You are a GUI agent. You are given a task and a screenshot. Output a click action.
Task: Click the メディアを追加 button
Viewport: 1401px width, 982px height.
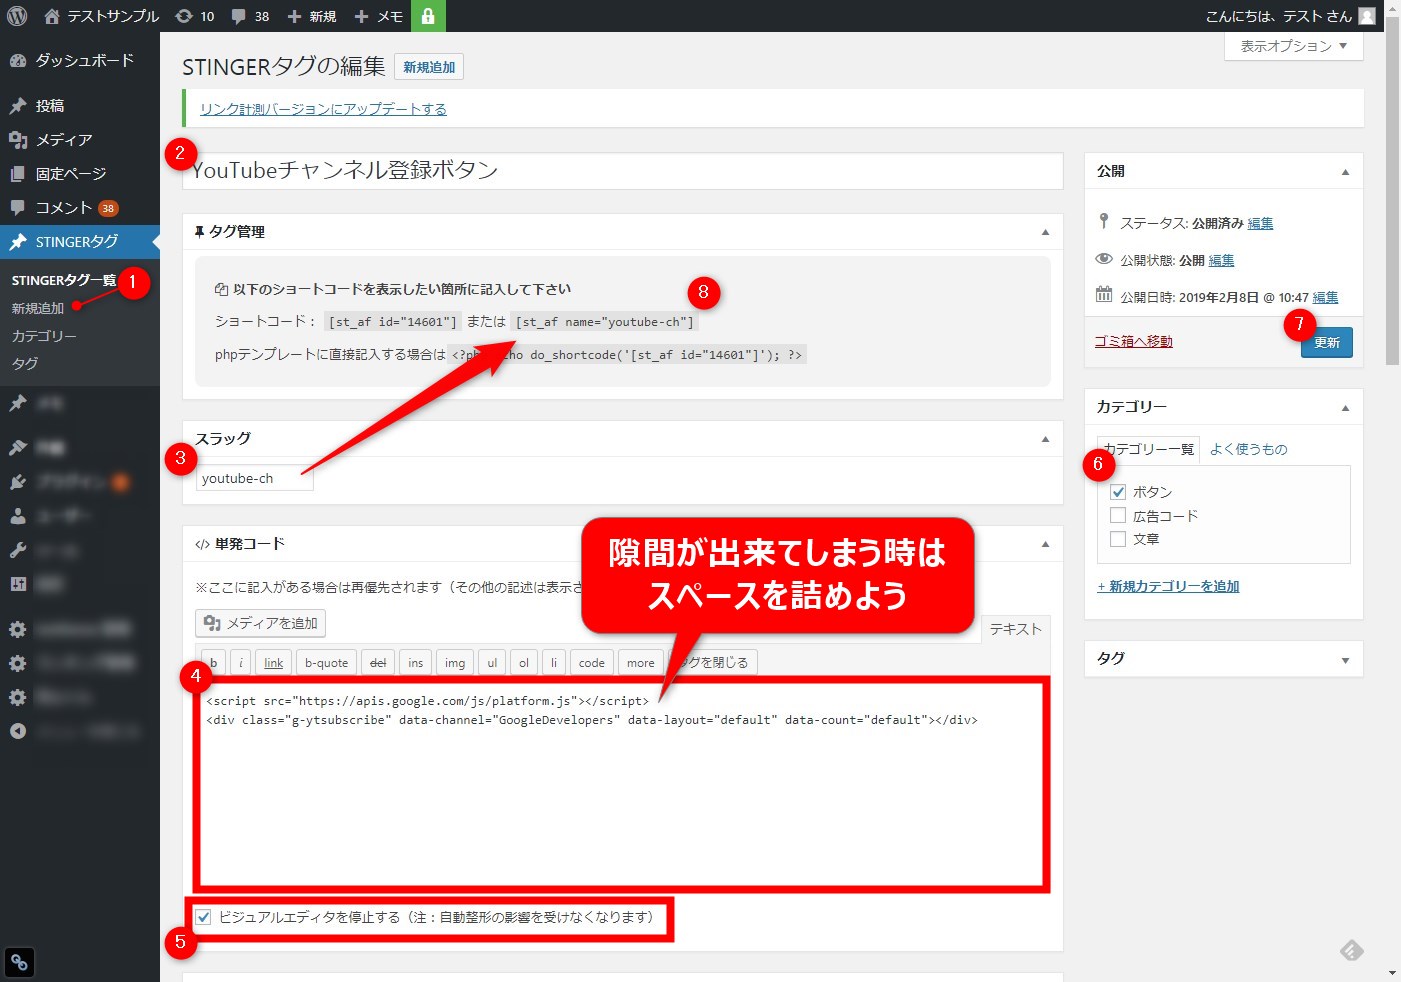pyautogui.click(x=260, y=623)
